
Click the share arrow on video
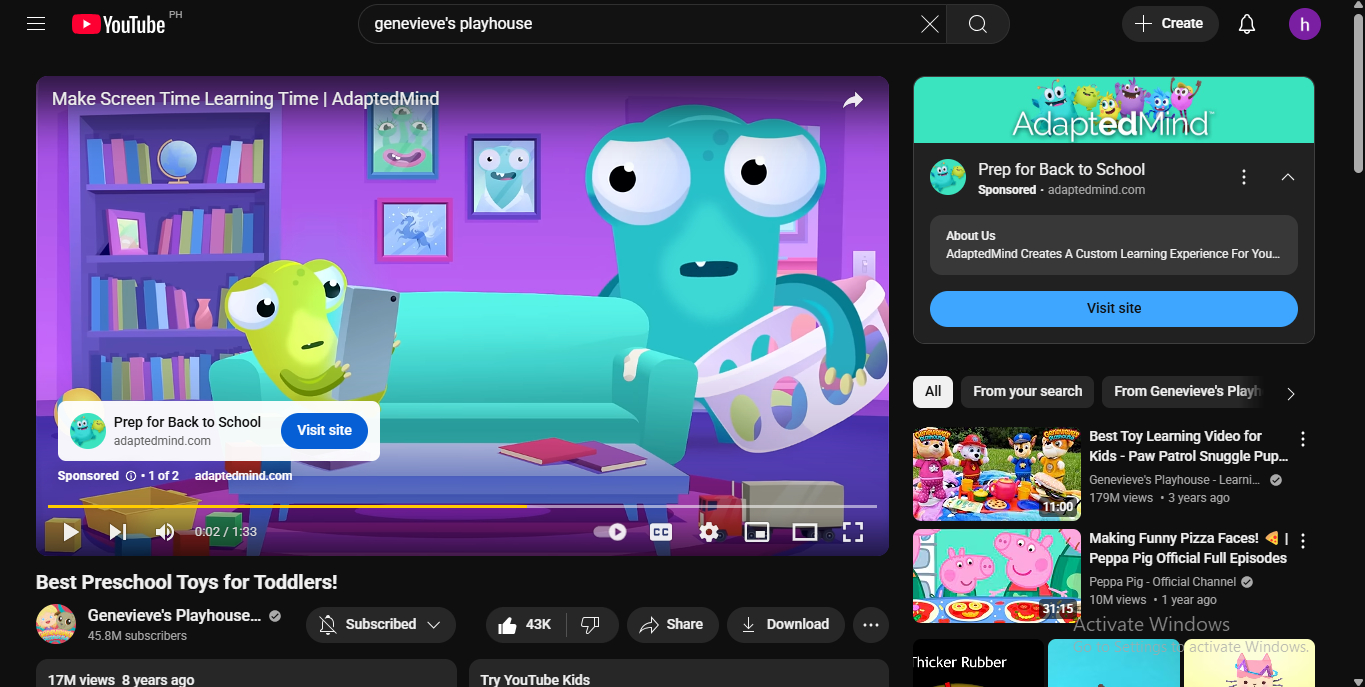point(852,100)
